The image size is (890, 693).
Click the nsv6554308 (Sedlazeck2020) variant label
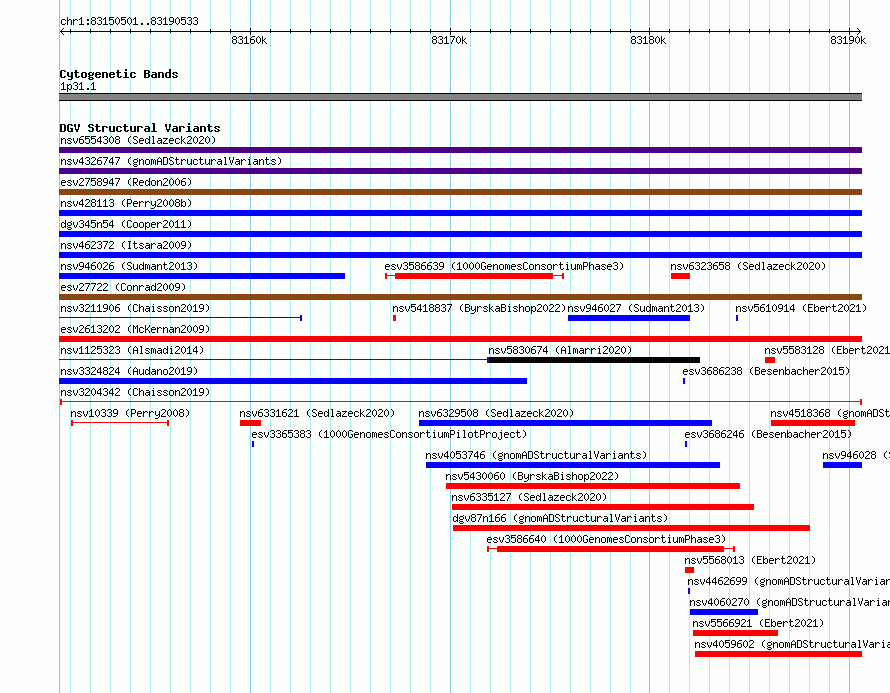click(x=138, y=140)
